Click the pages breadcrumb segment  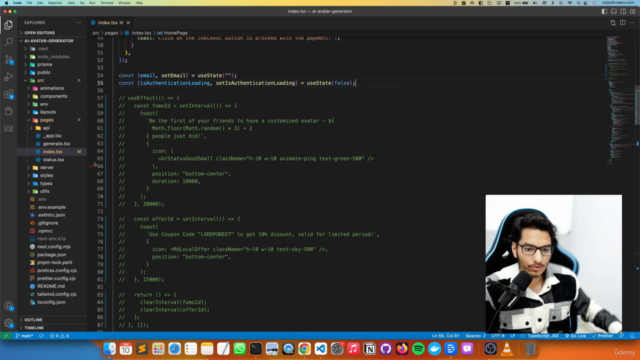click(111, 33)
